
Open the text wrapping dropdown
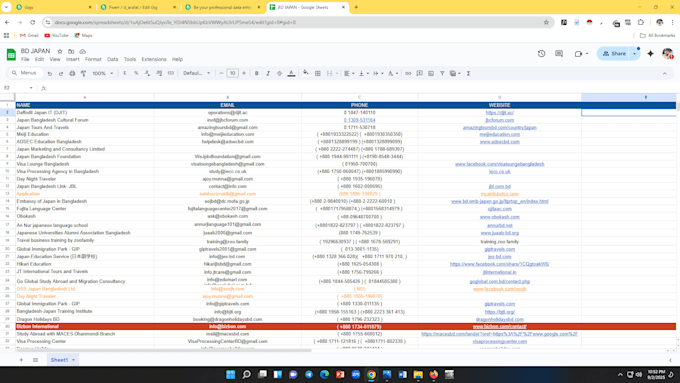click(x=378, y=73)
